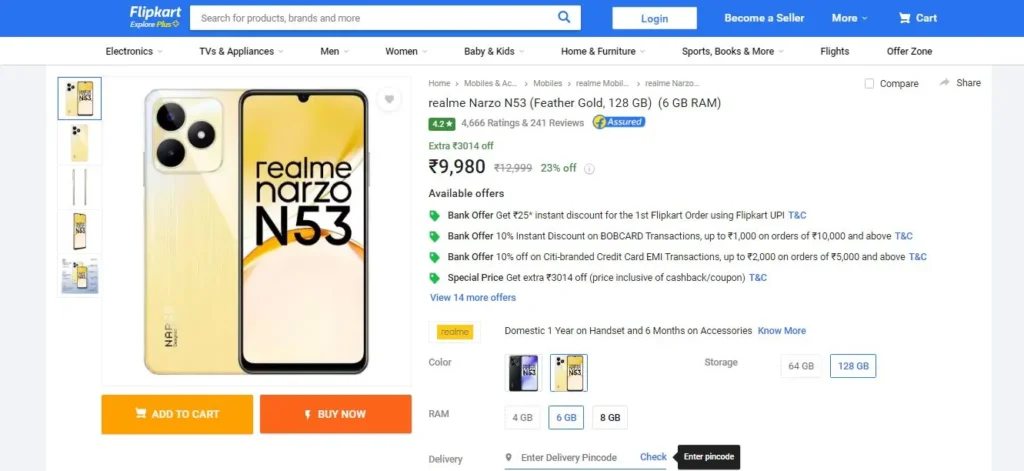Select 8 GB RAM option

pos(610,417)
